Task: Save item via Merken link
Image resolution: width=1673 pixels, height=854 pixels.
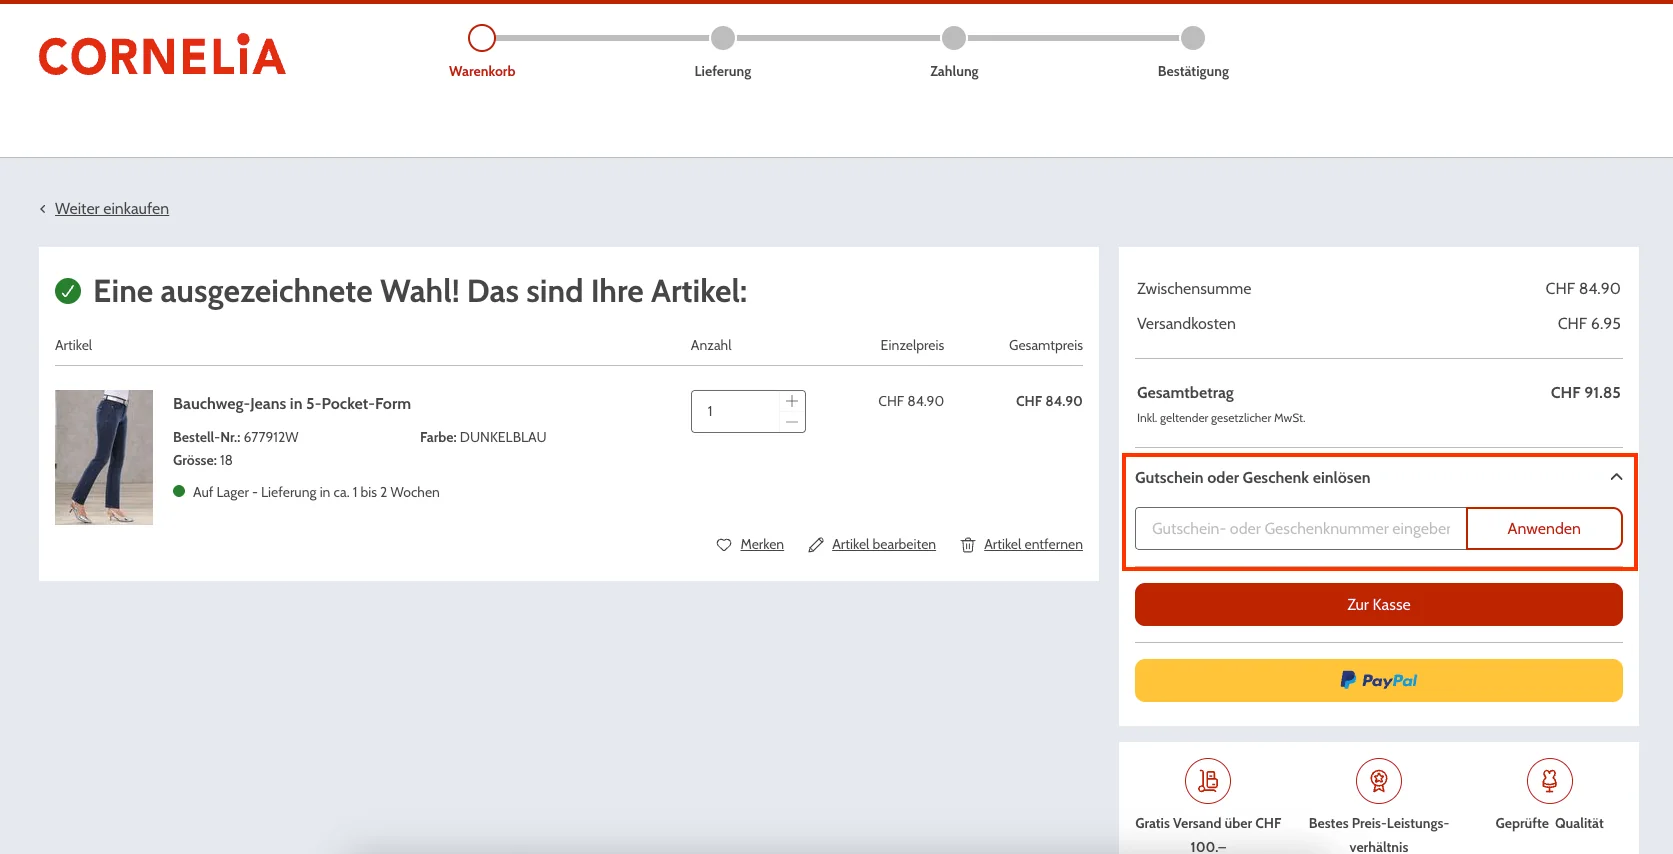Action: point(762,544)
